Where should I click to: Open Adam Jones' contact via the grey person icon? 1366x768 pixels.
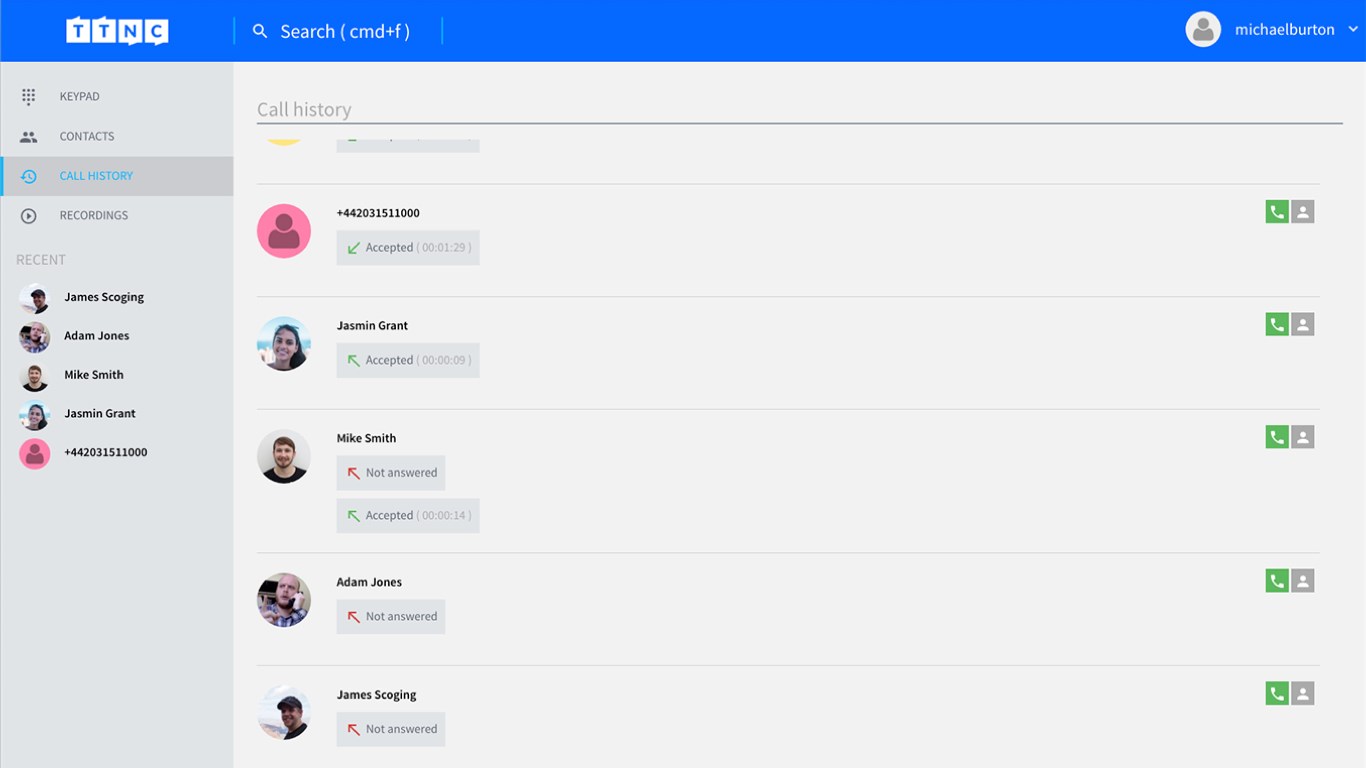[x=1302, y=581]
